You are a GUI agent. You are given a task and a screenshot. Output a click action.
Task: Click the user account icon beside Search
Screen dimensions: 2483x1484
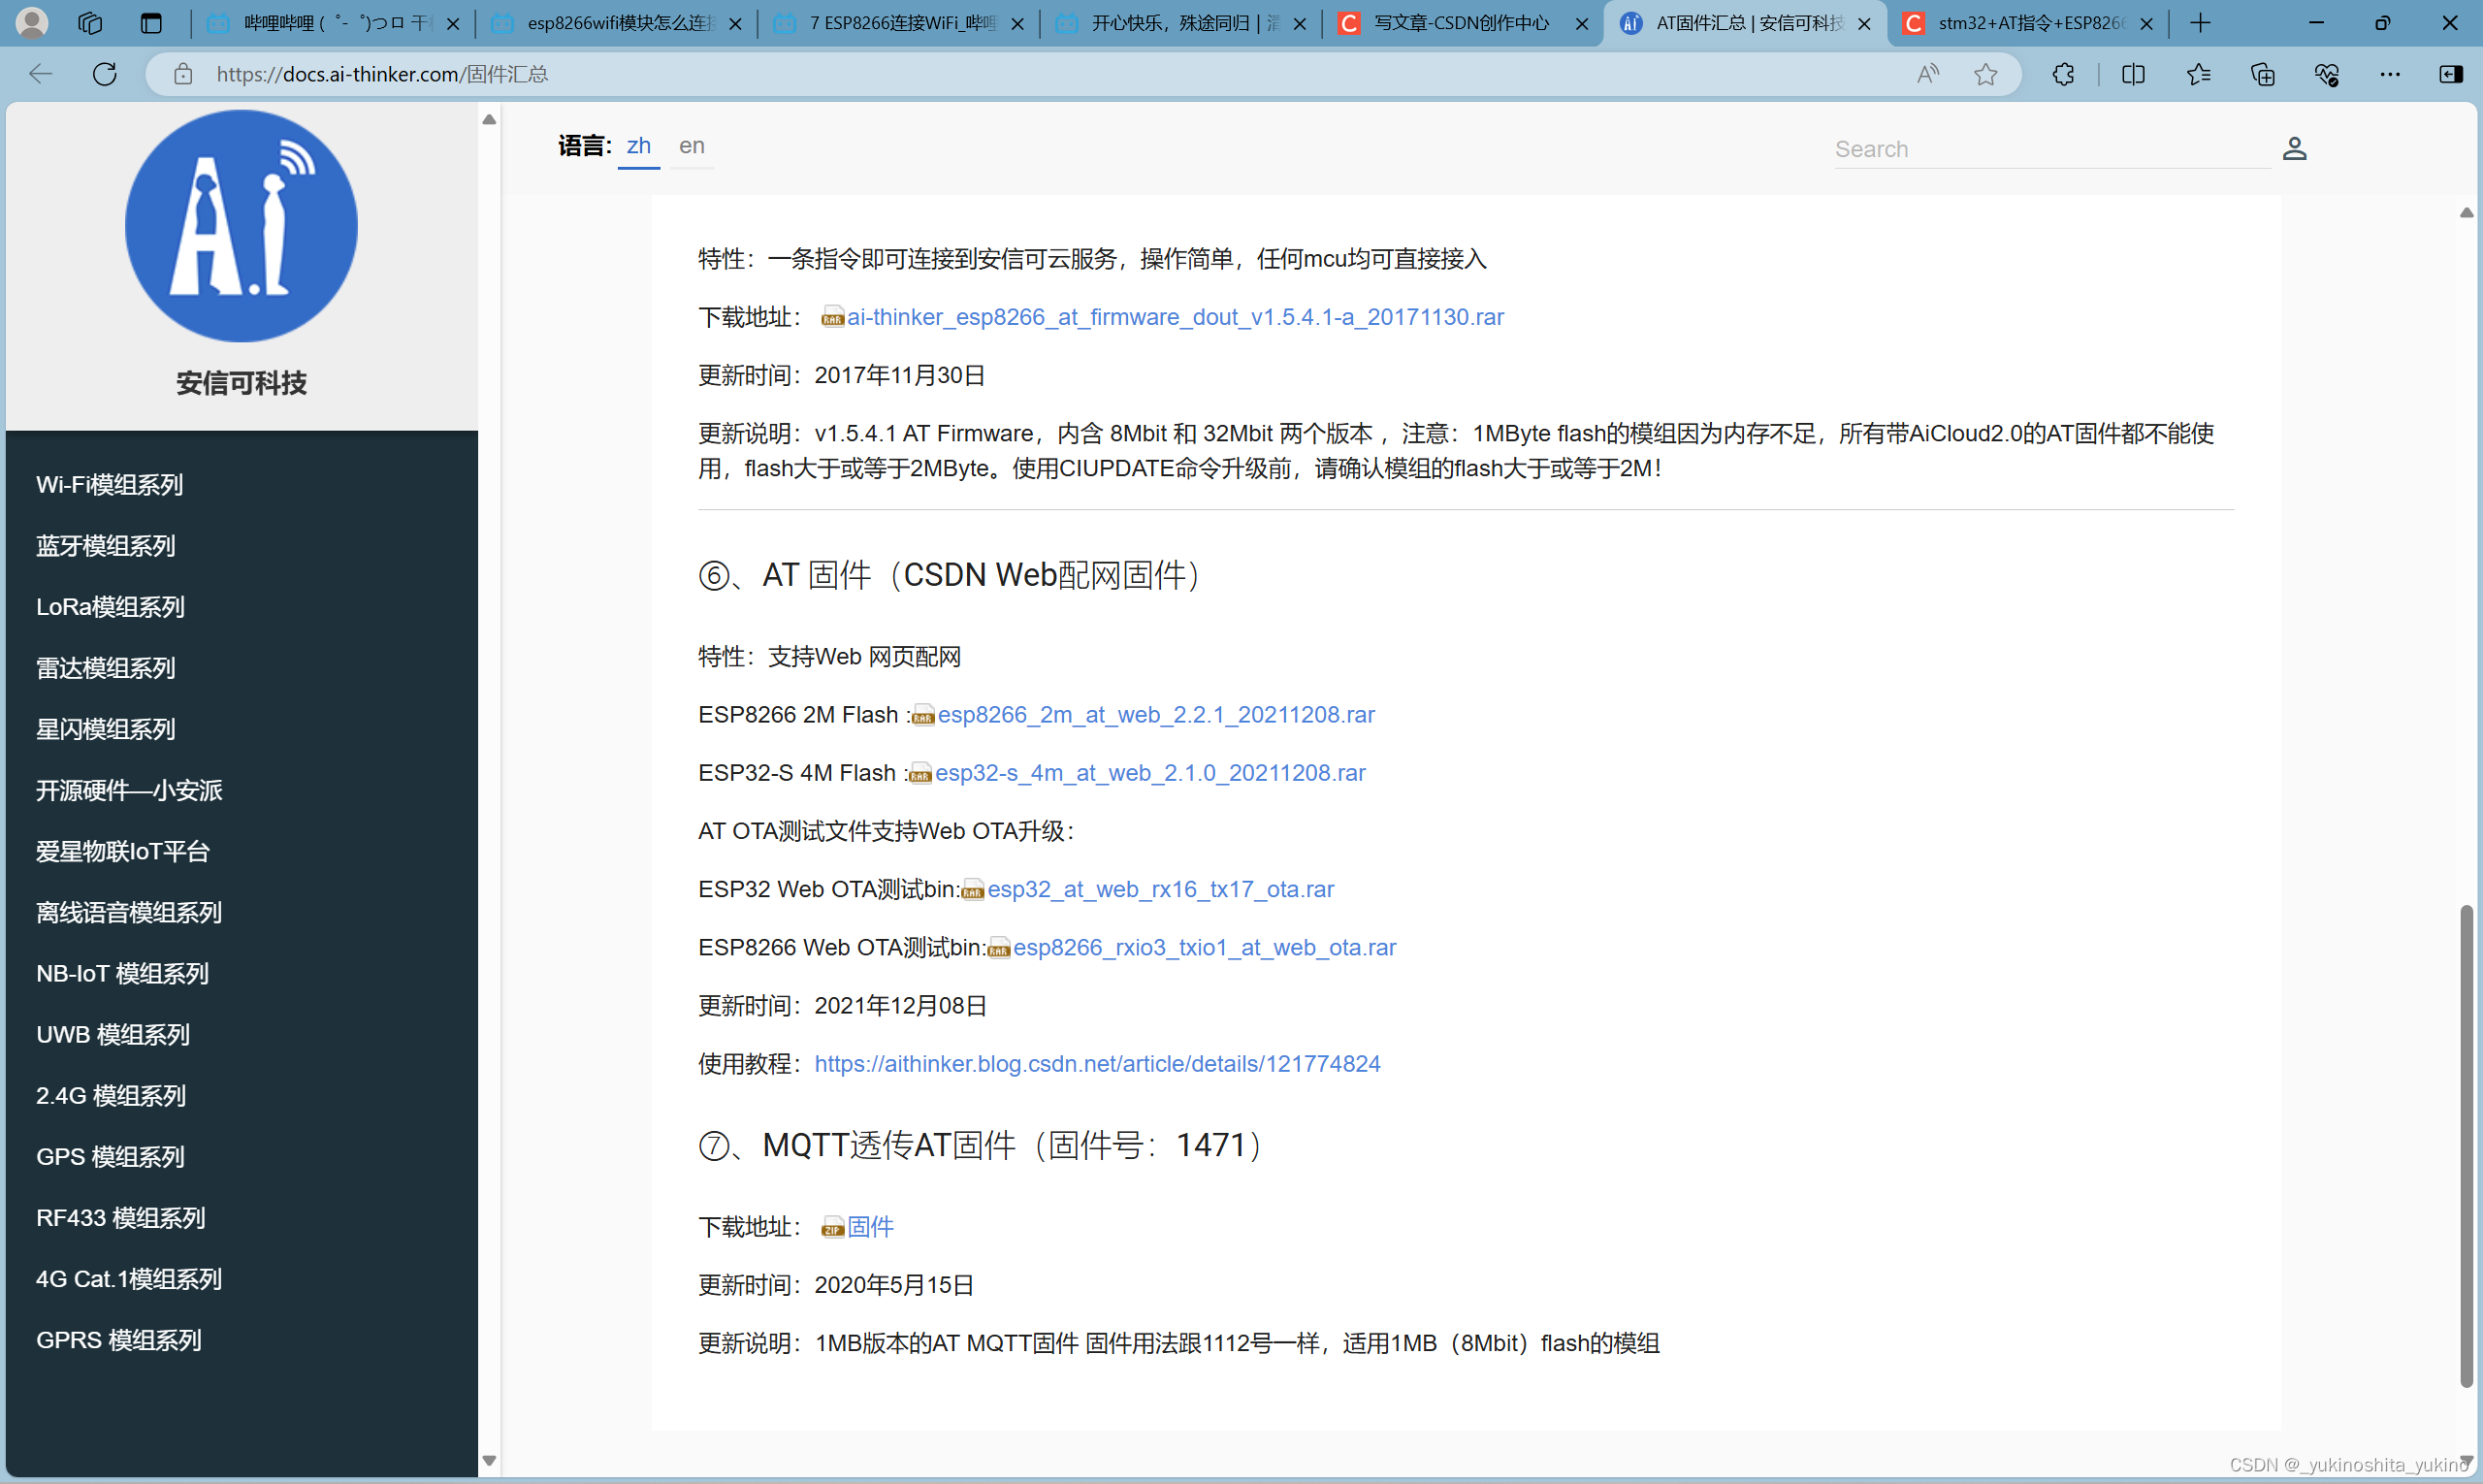[2295, 149]
